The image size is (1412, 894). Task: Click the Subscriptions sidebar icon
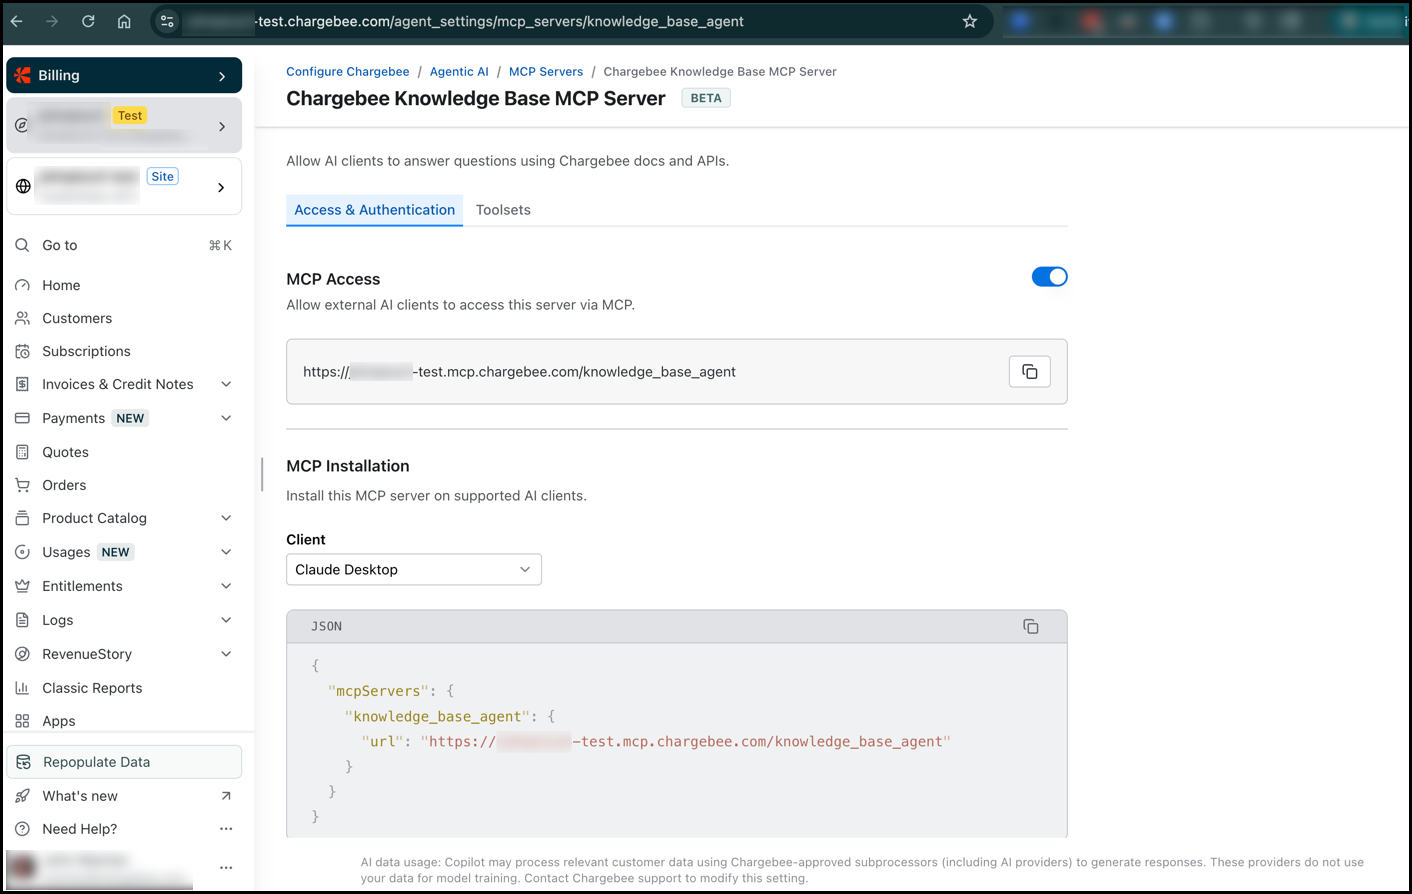point(22,351)
